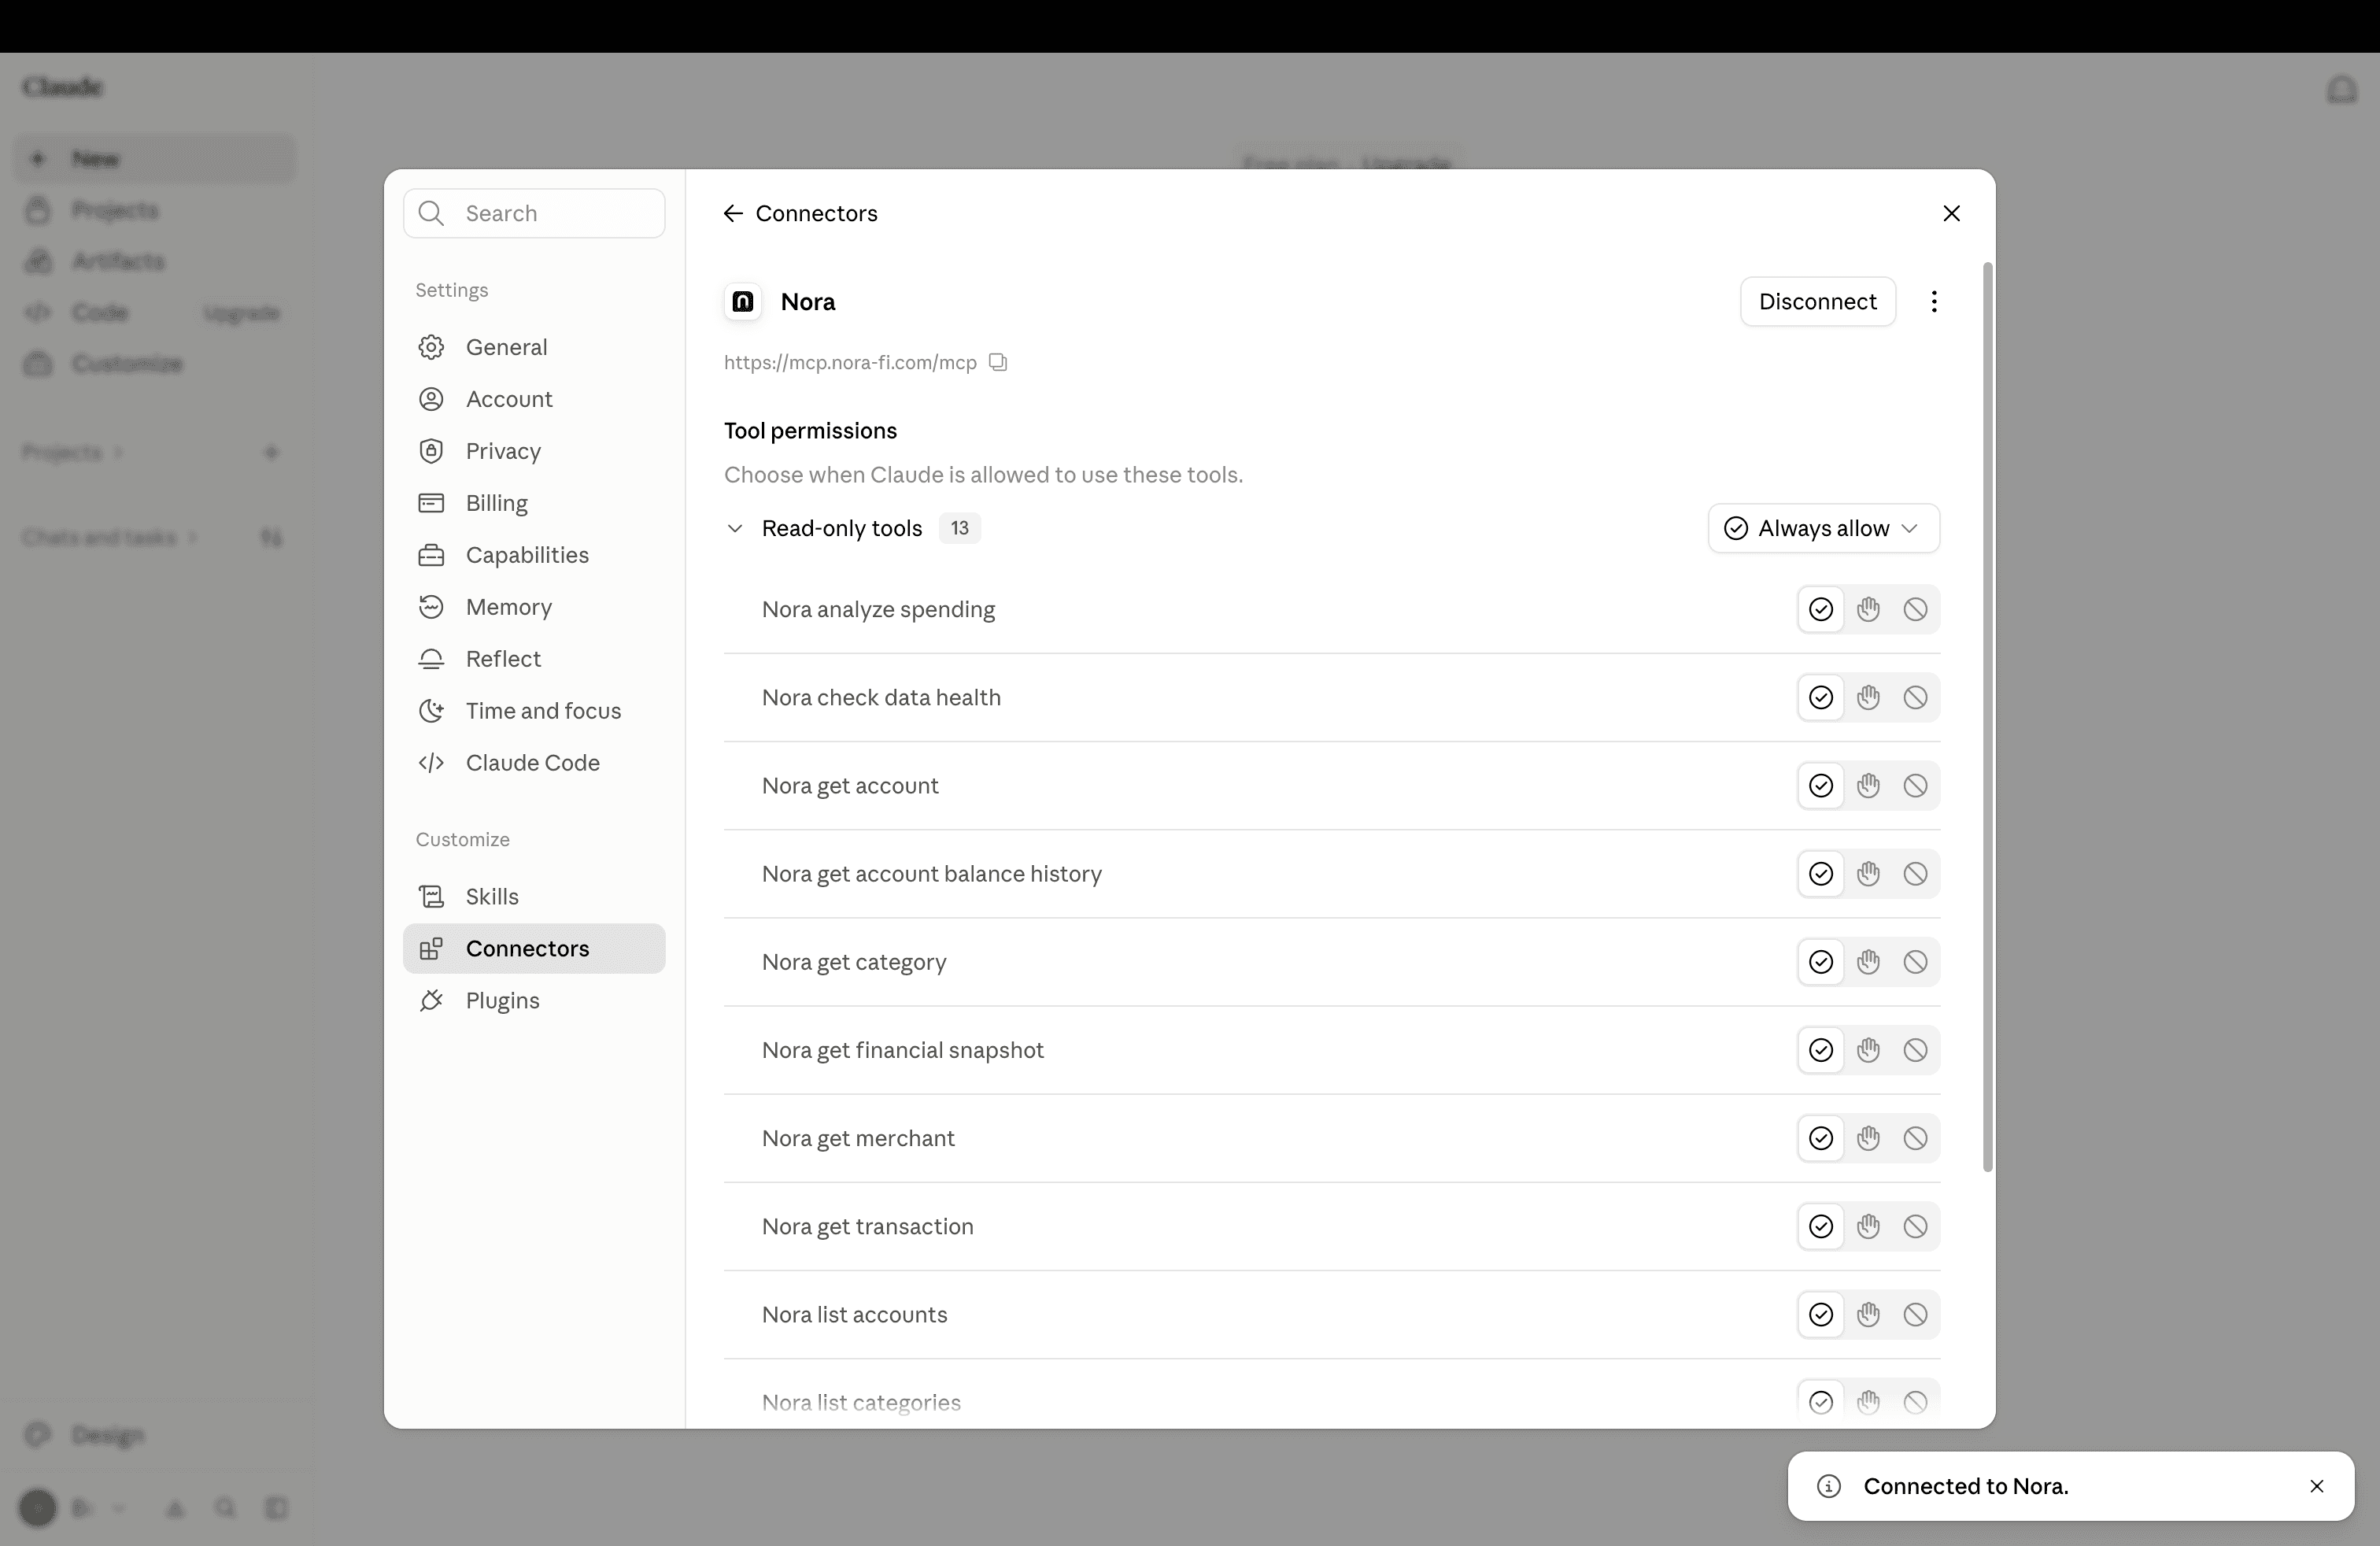The height and width of the screenshot is (1546, 2380).
Task: Open Claude Code settings
Action: (534, 763)
